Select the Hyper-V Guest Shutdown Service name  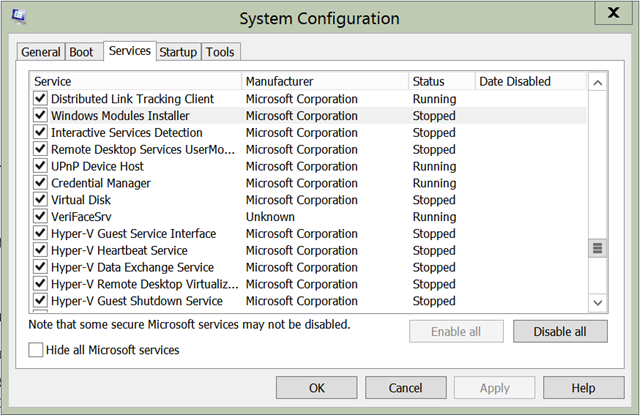pos(137,301)
